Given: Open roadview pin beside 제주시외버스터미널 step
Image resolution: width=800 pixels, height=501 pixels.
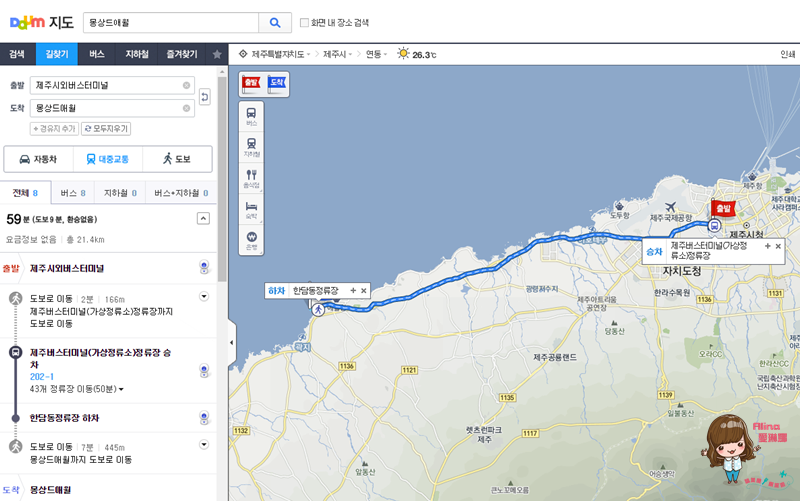Looking at the screenshot, I should 204,267.
